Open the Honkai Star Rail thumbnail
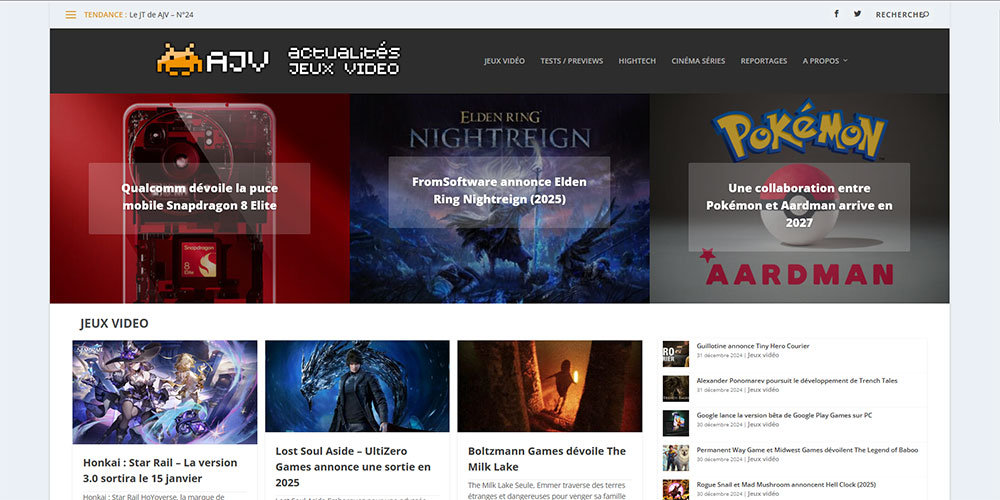Viewport: 1000px width, 500px height. pyautogui.click(x=165, y=392)
